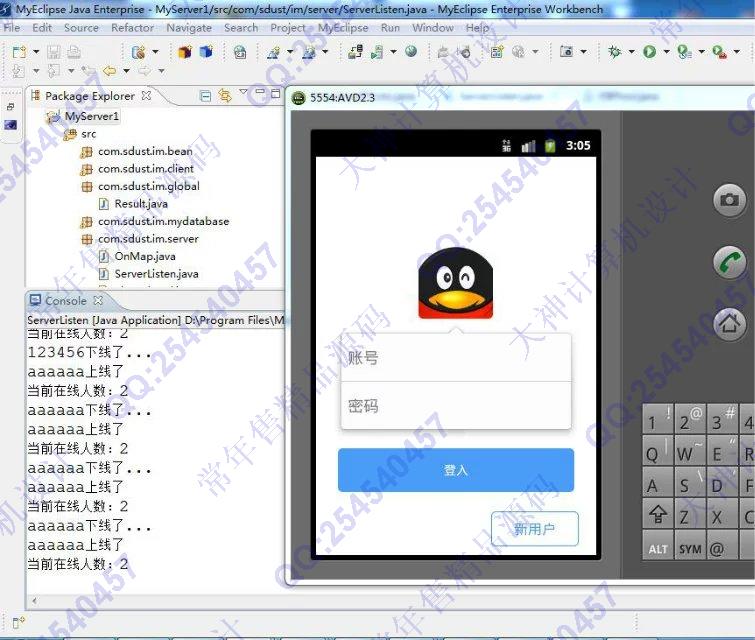
Task: Click the 账号 account input field
Action: click(456, 357)
